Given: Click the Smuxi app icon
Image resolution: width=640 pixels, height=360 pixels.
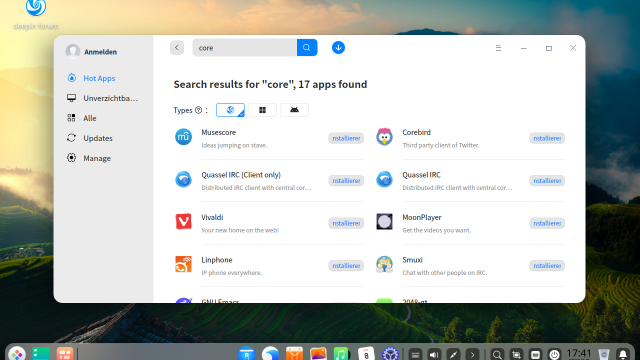Looking at the screenshot, I should point(384,264).
